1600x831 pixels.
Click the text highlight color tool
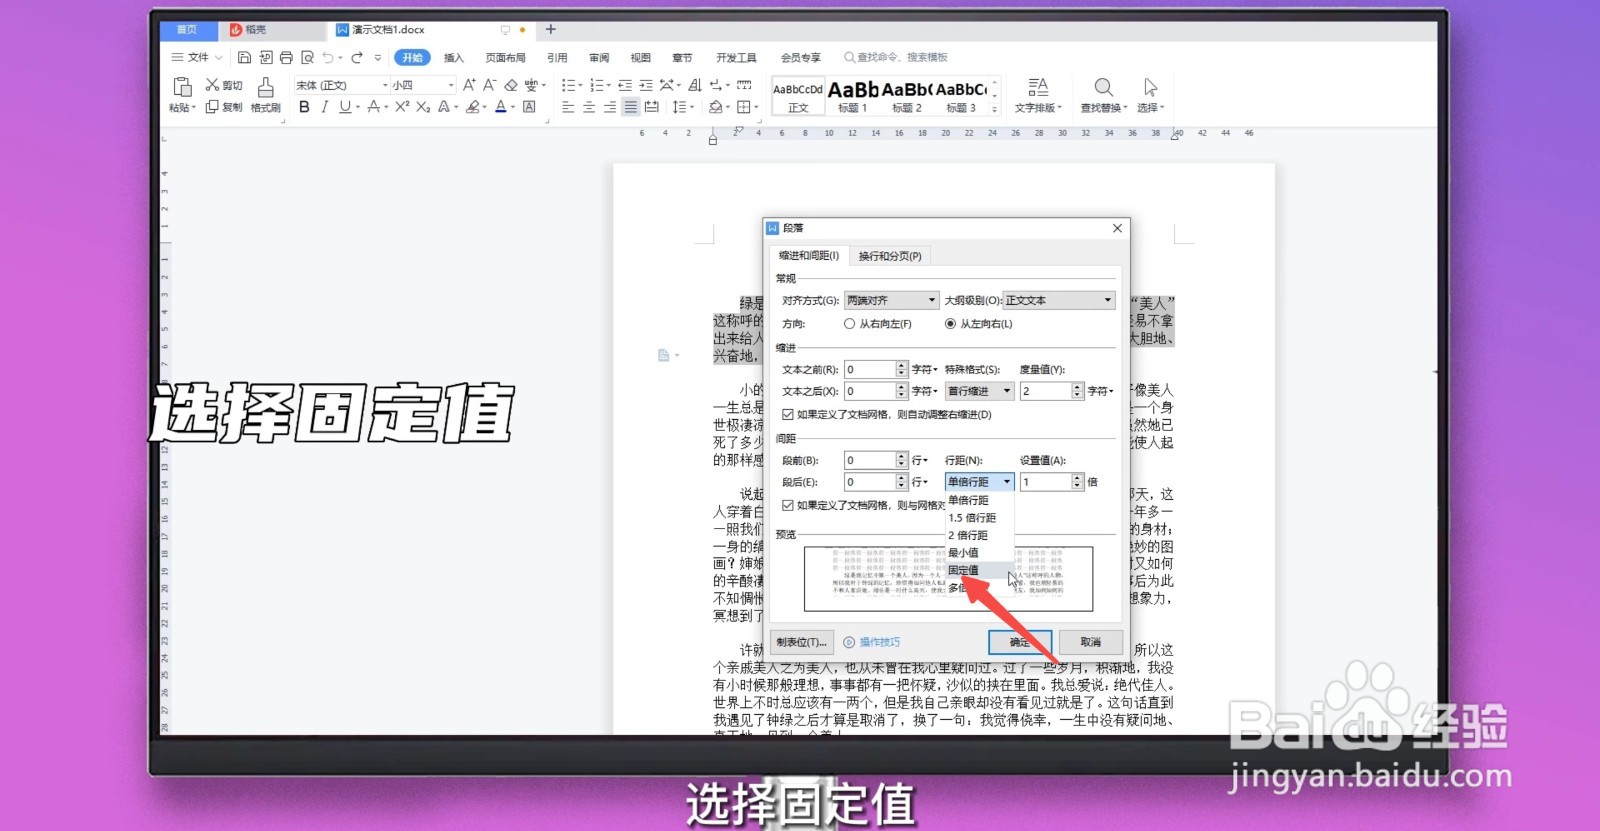[472, 107]
